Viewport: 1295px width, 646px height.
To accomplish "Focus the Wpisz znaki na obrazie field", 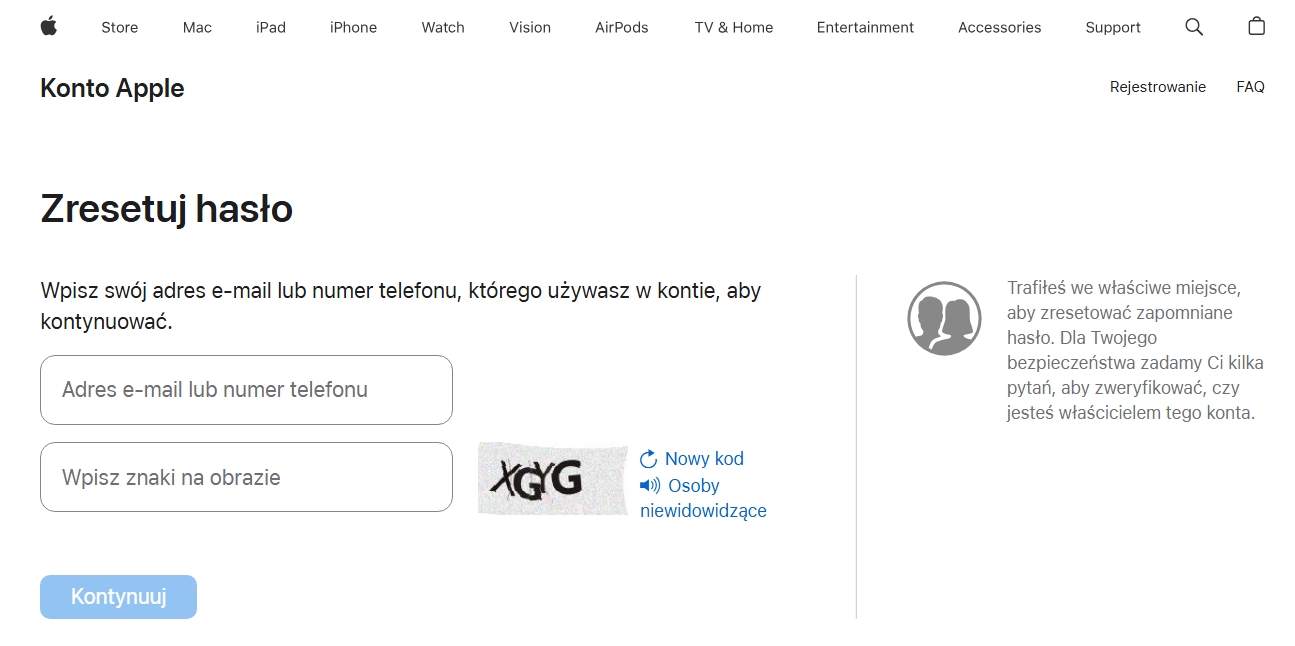I will click(x=246, y=477).
